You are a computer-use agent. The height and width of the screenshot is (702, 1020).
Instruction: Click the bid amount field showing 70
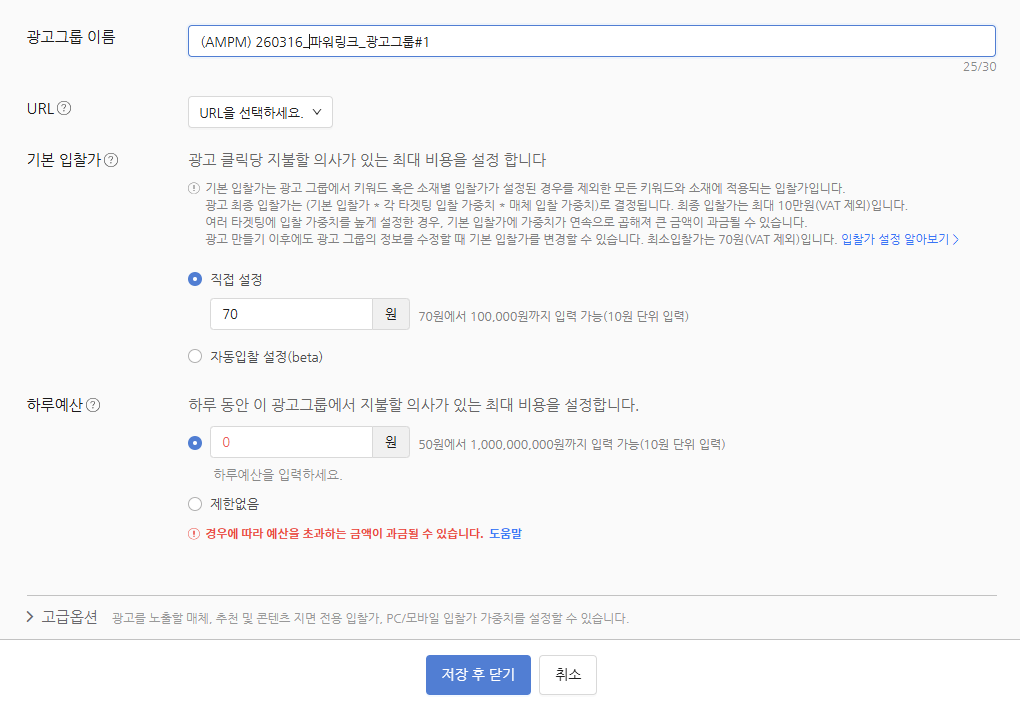291,314
